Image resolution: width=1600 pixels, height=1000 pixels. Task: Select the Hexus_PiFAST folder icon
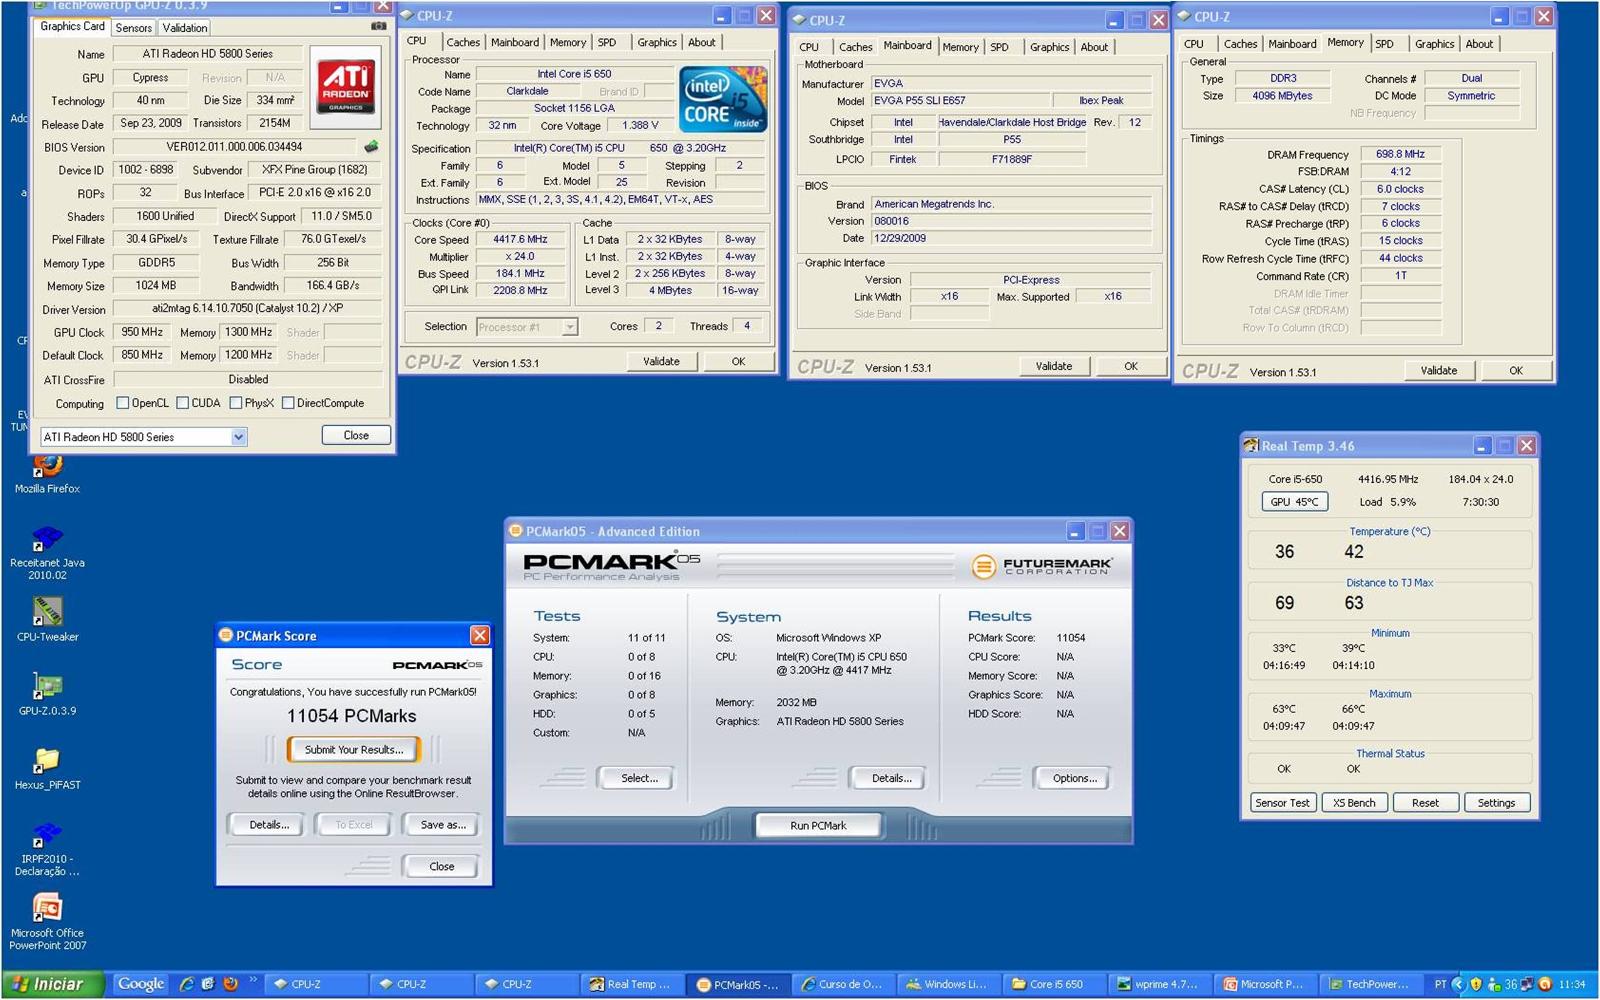click(x=47, y=769)
